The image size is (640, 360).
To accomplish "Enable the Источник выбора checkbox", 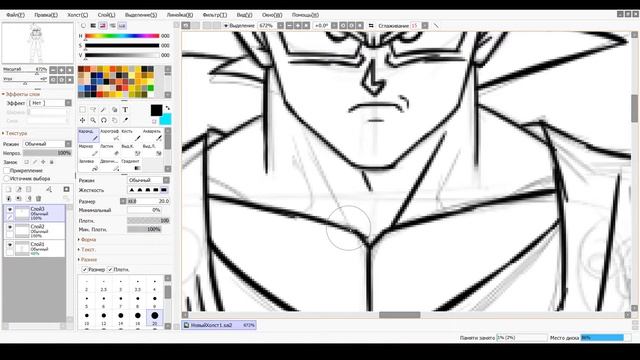I will pyautogui.click(x=6, y=179).
